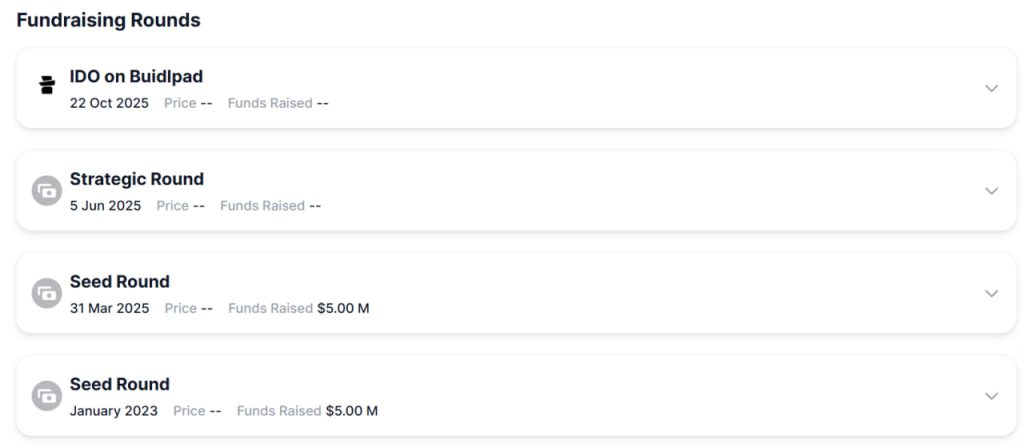Image resolution: width=1024 pixels, height=444 pixels.
Task: Click the 31 Mar 2025 Seed Round icon
Action: tap(46, 293)
